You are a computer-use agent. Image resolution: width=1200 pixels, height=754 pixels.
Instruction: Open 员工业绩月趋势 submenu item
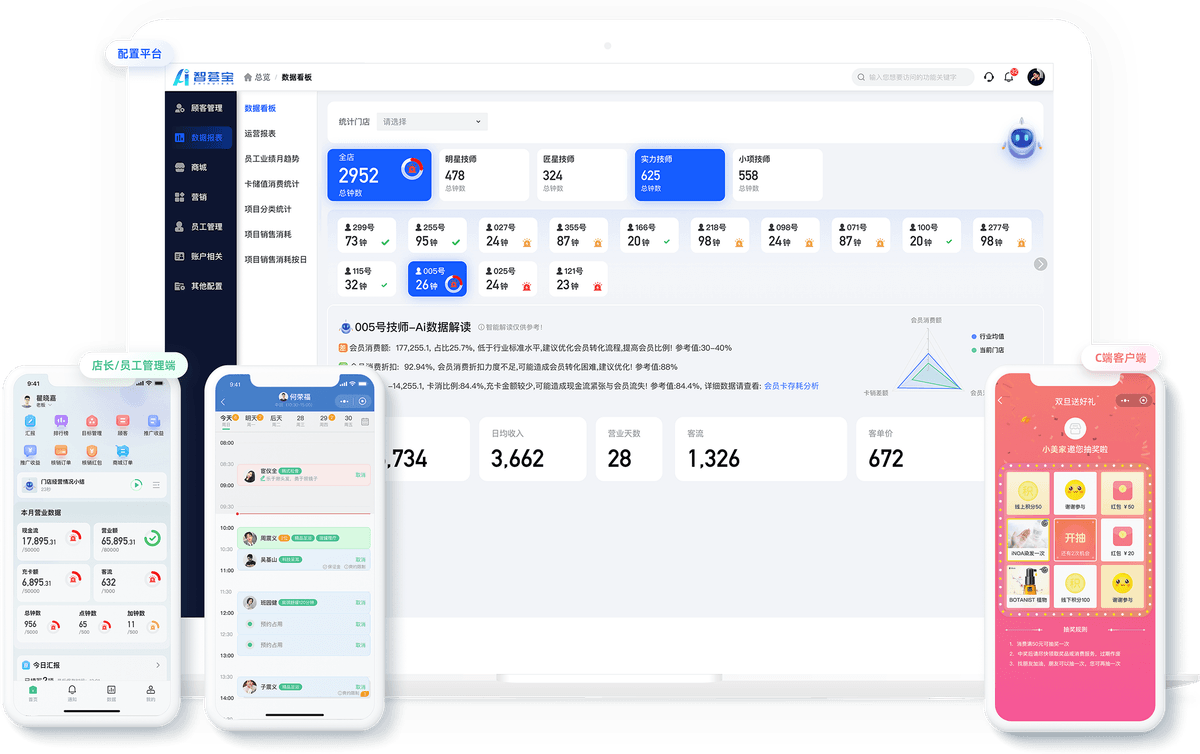tap(272, 159)
